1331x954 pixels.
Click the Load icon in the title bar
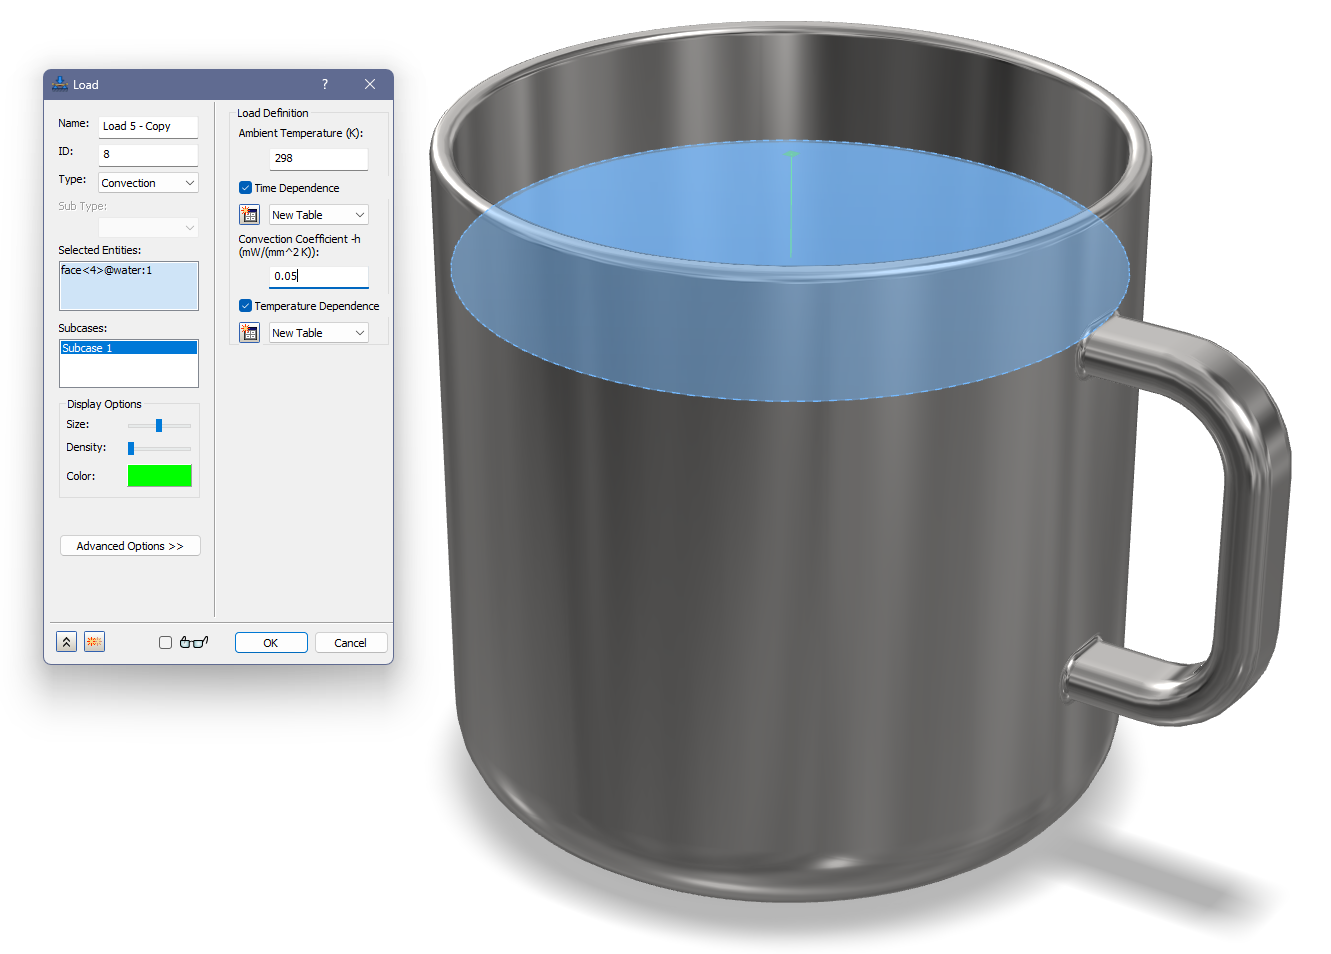click(60, 84)
